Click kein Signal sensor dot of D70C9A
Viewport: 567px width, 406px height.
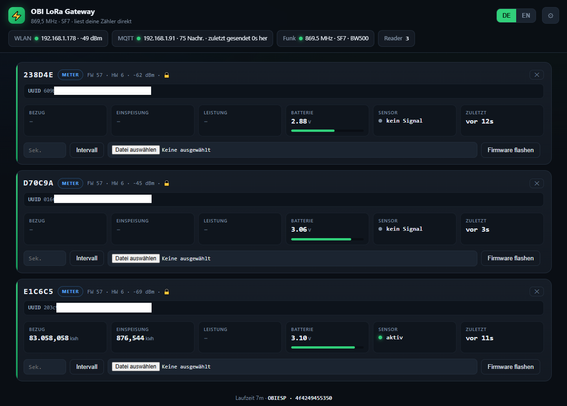tap(380, 229)
